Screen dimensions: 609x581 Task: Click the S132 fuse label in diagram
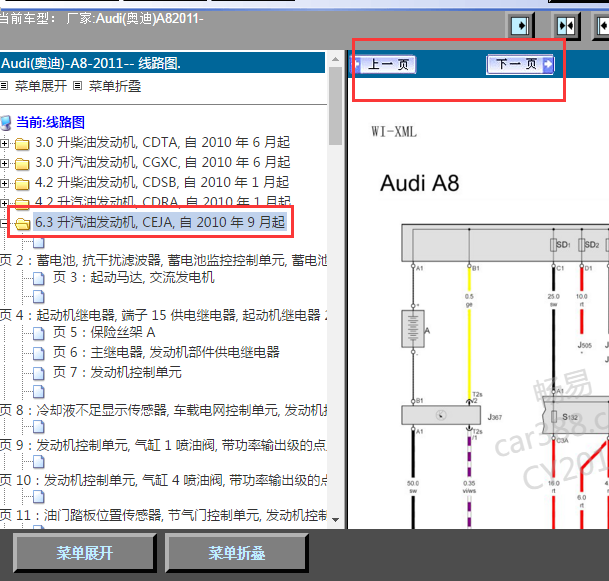569,417
